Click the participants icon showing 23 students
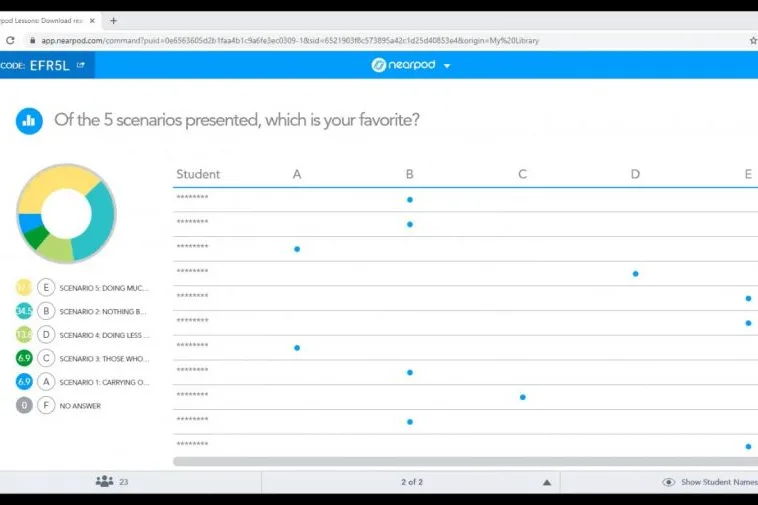This screenshot has height=505, width=758. pyautogui.click(x=104, y=481)
